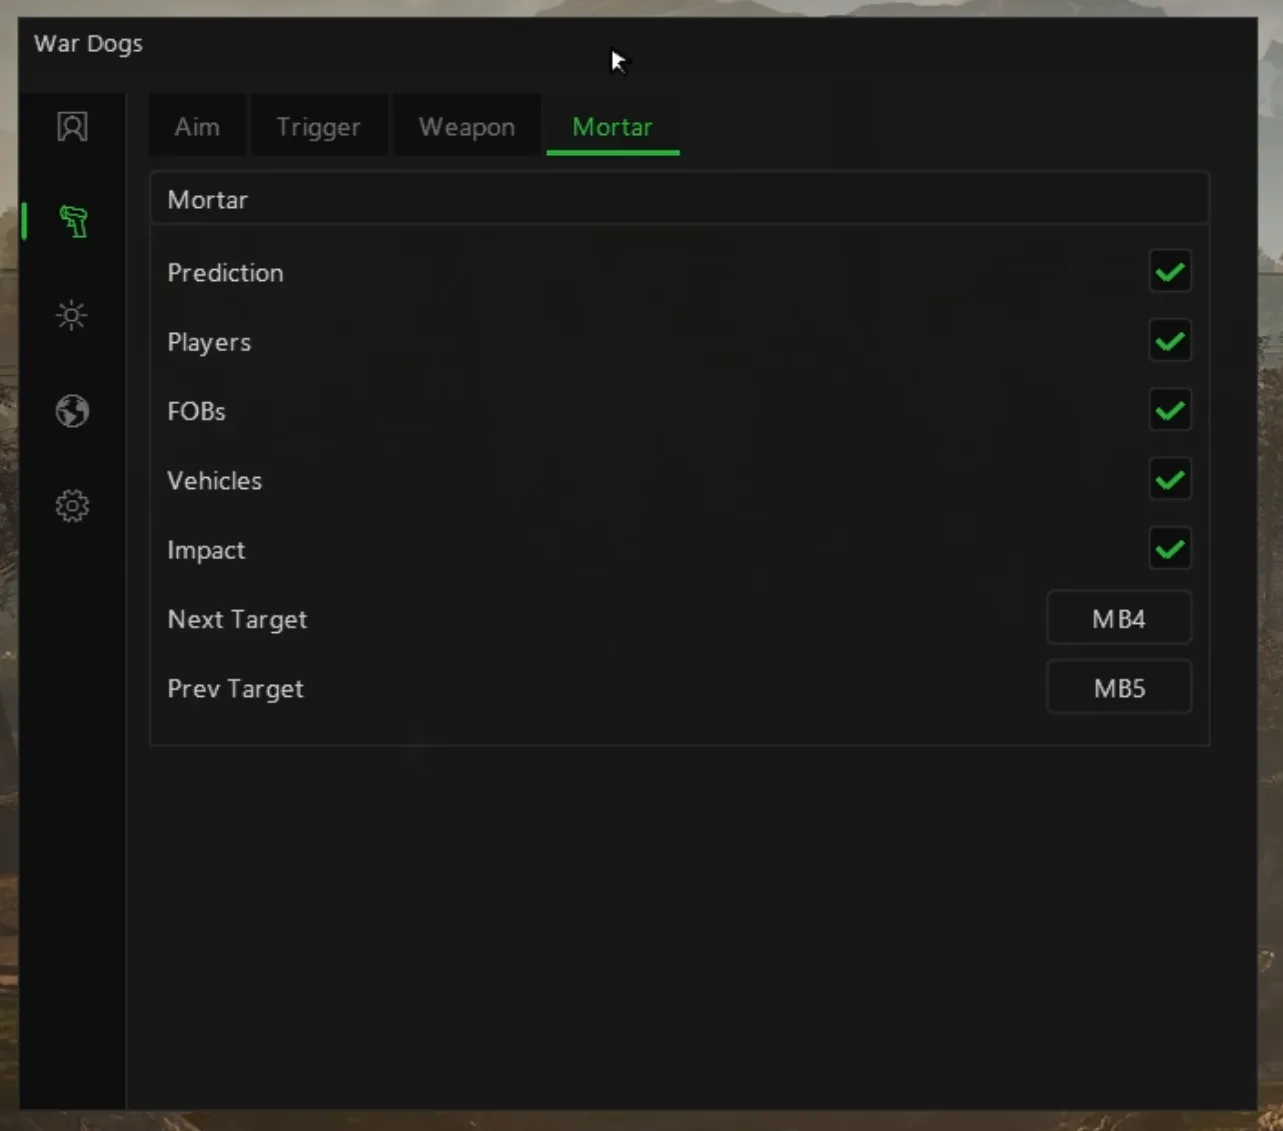The width and height of the screenshot is (1283, 1131).
Task: Uncheck the Players option
Action: tap(1169, 341)
